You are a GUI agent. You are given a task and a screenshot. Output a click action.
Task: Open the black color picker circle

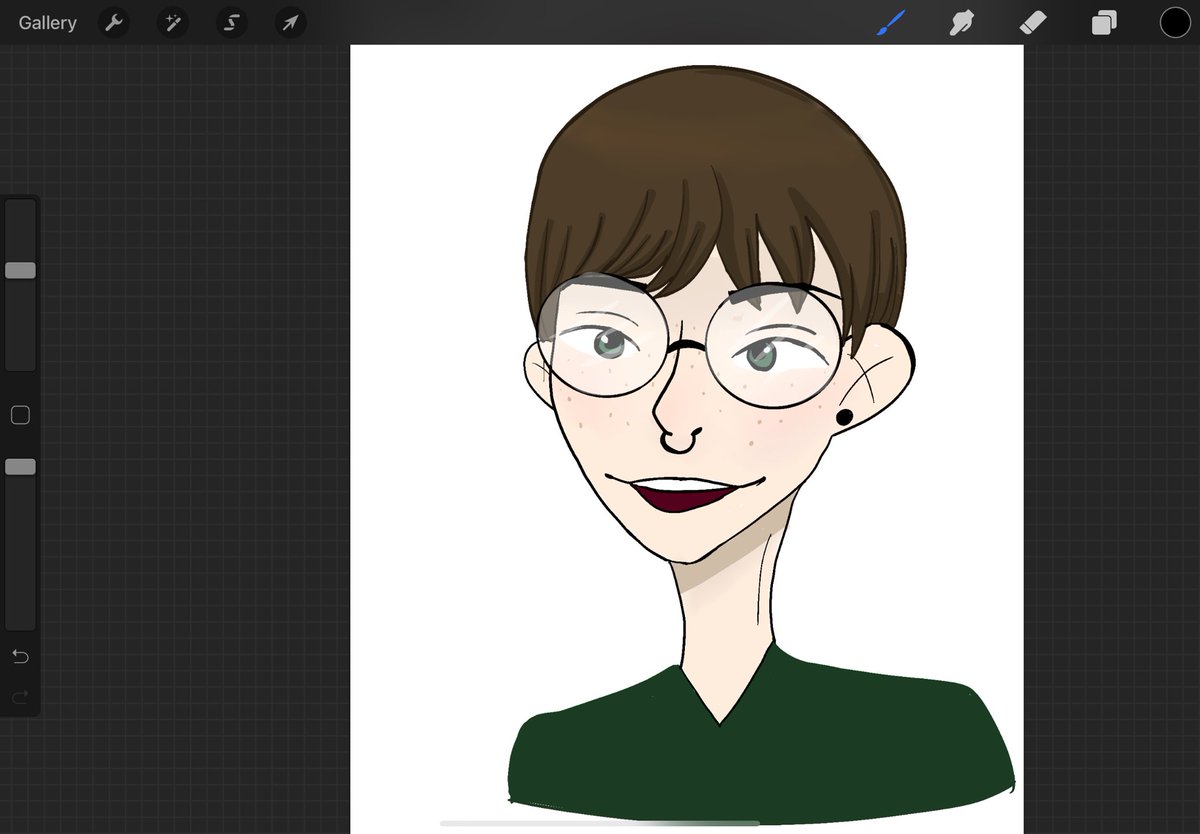(x=1175, y=23)
